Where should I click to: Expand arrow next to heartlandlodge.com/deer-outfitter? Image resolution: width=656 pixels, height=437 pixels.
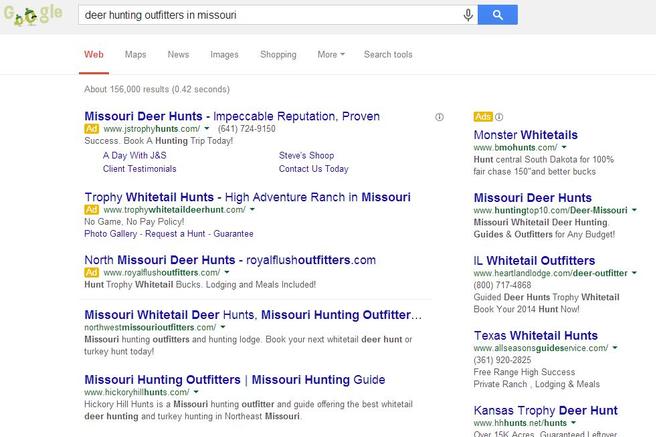634,273
